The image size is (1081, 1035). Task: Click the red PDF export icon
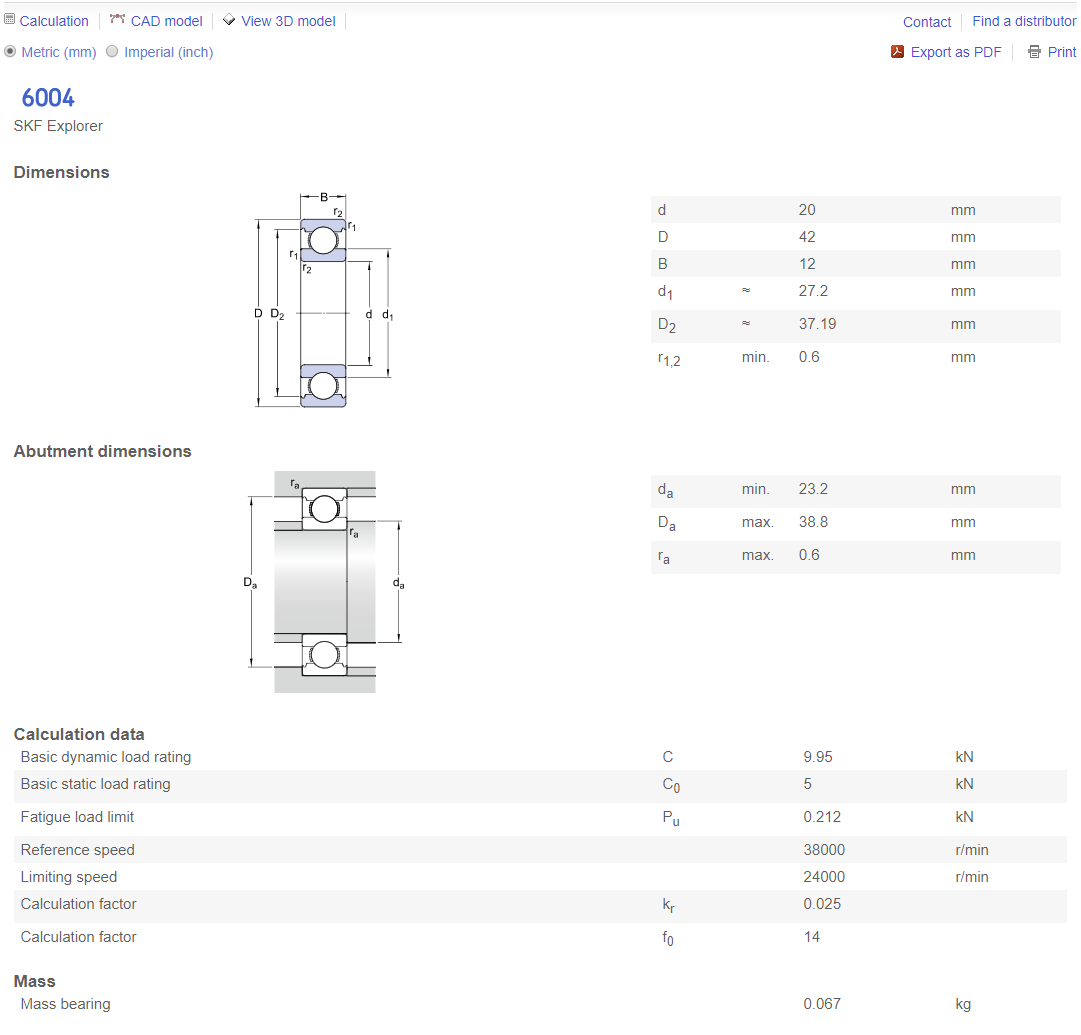897,51
